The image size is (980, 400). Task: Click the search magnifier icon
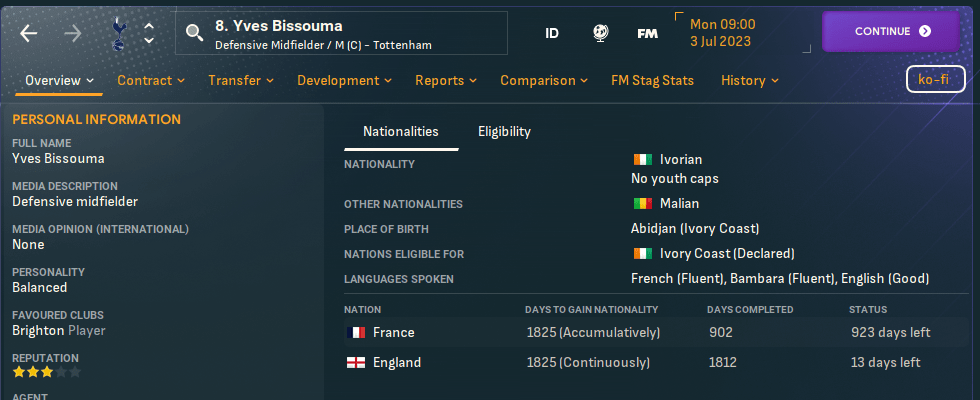point(194,34)
